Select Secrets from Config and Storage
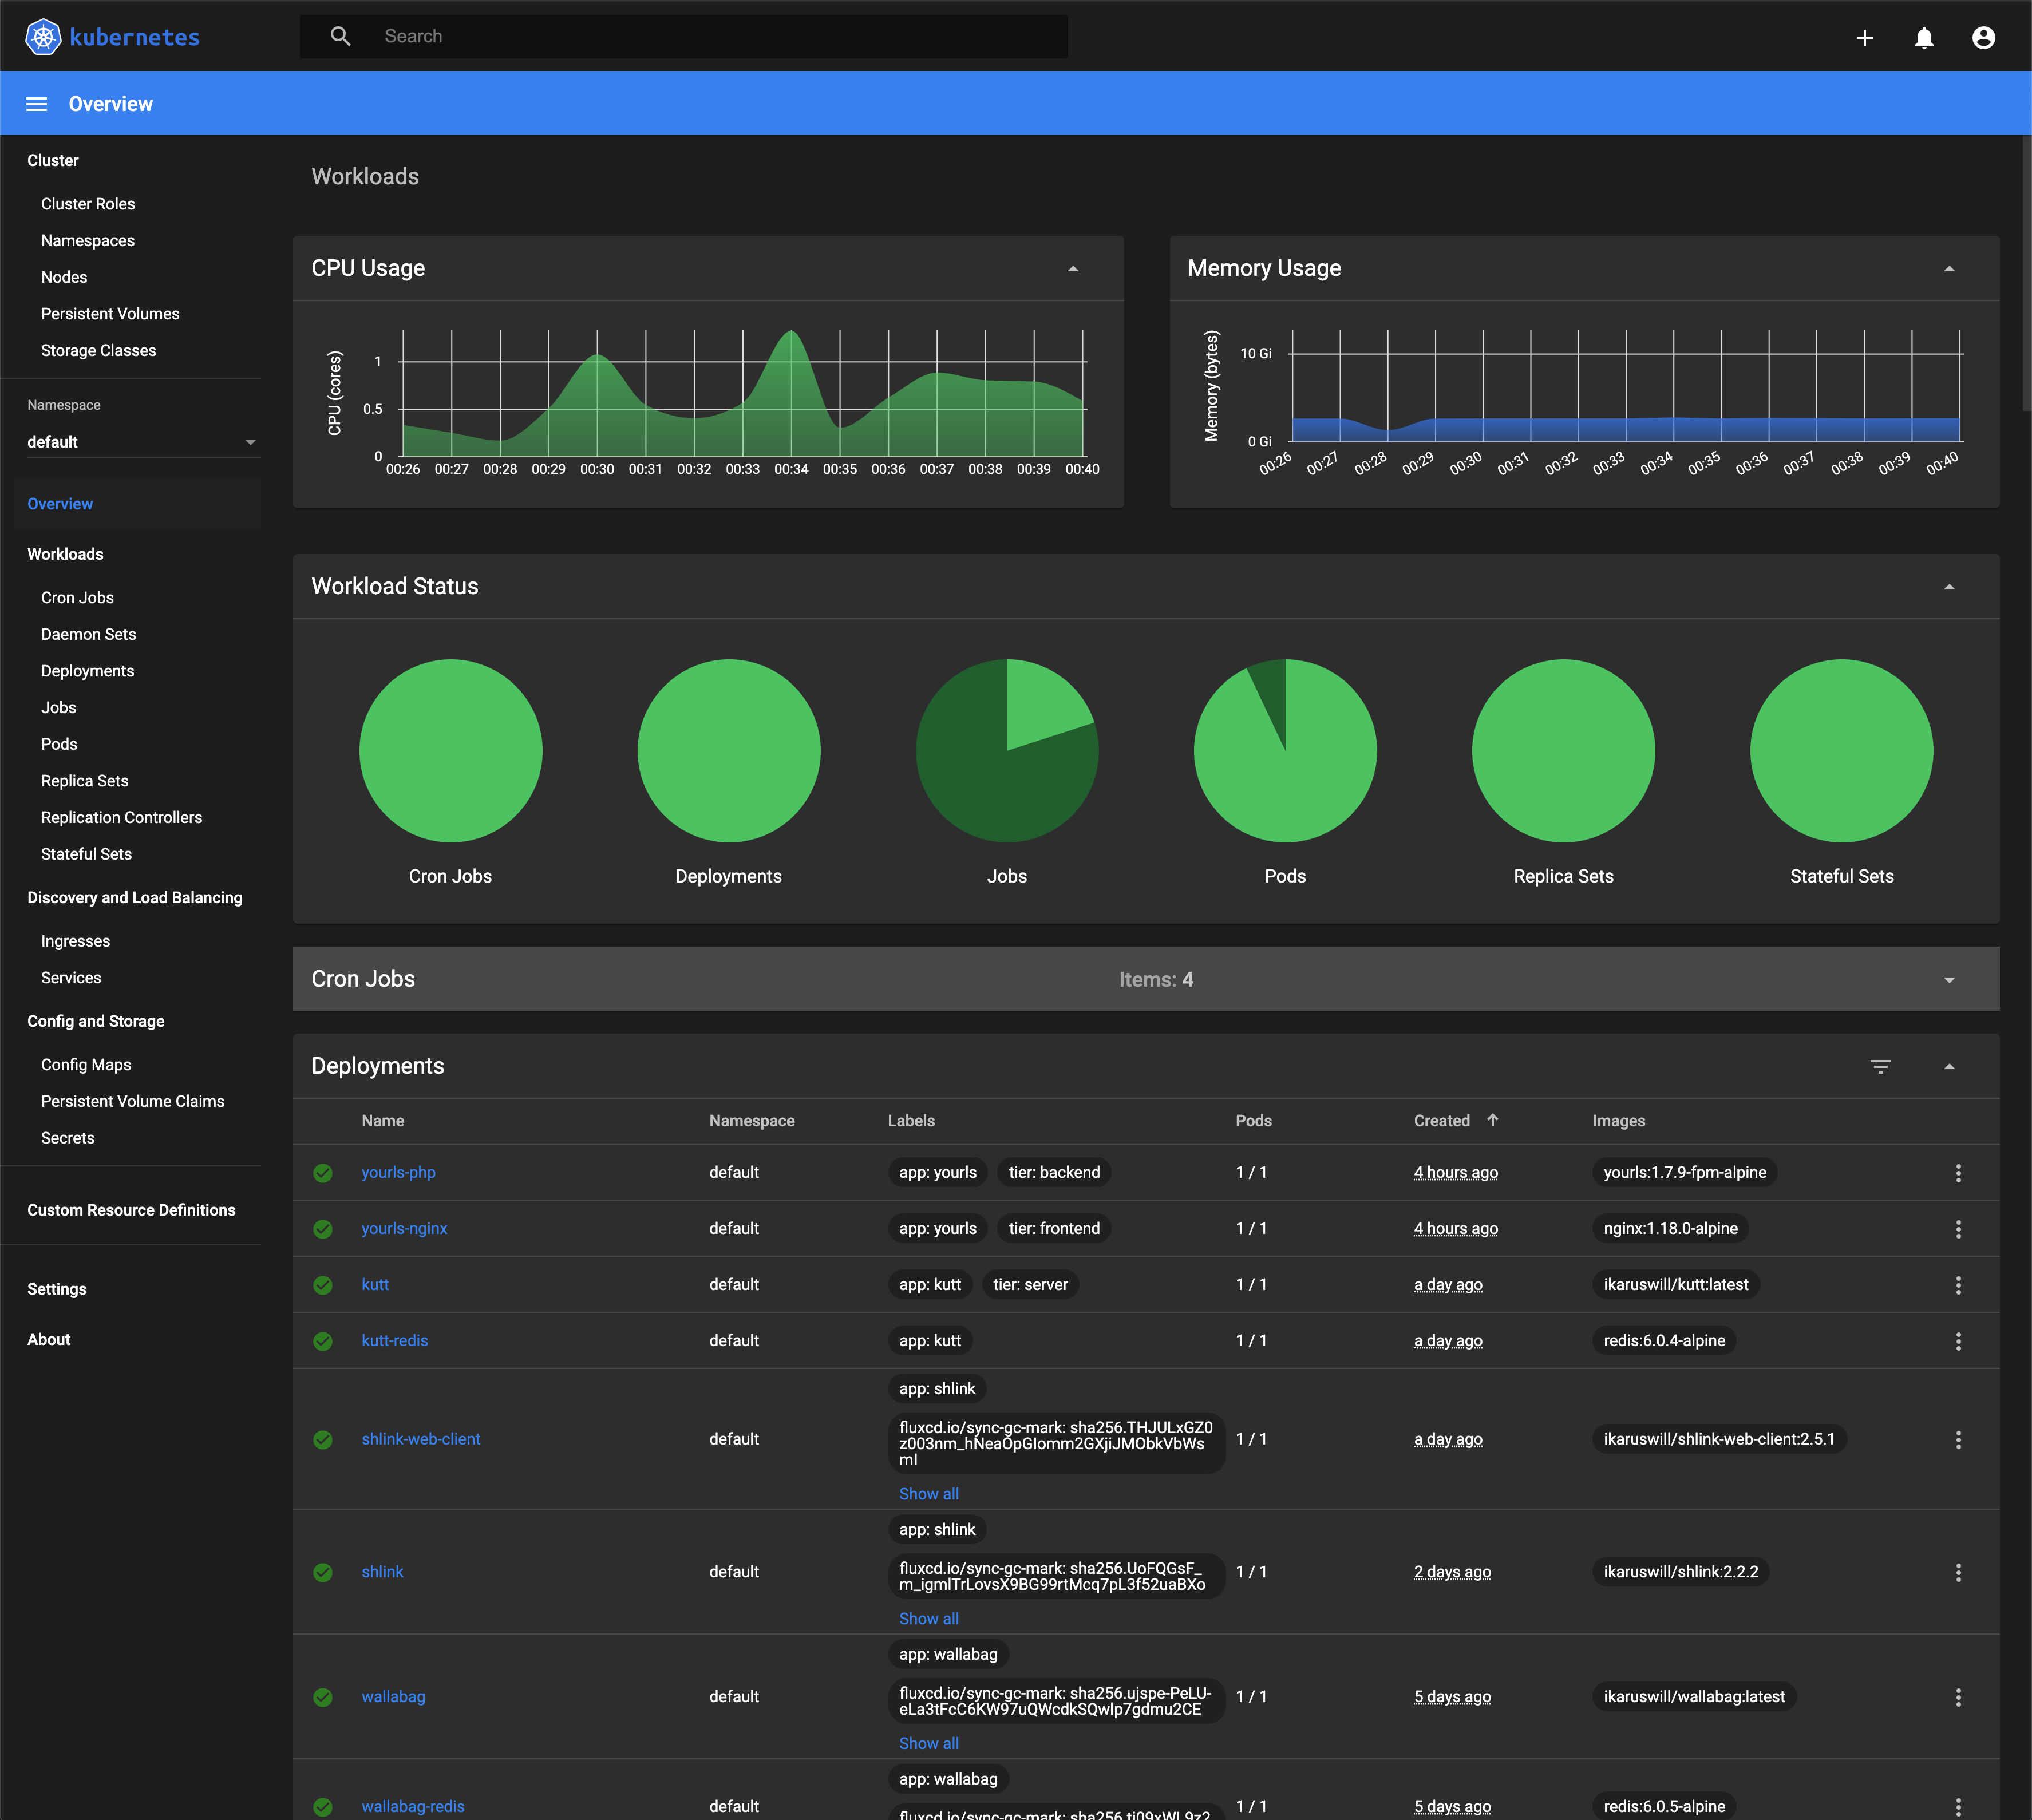The height and width of the screenshot is (1820, 2032). tap(67, 1137)
